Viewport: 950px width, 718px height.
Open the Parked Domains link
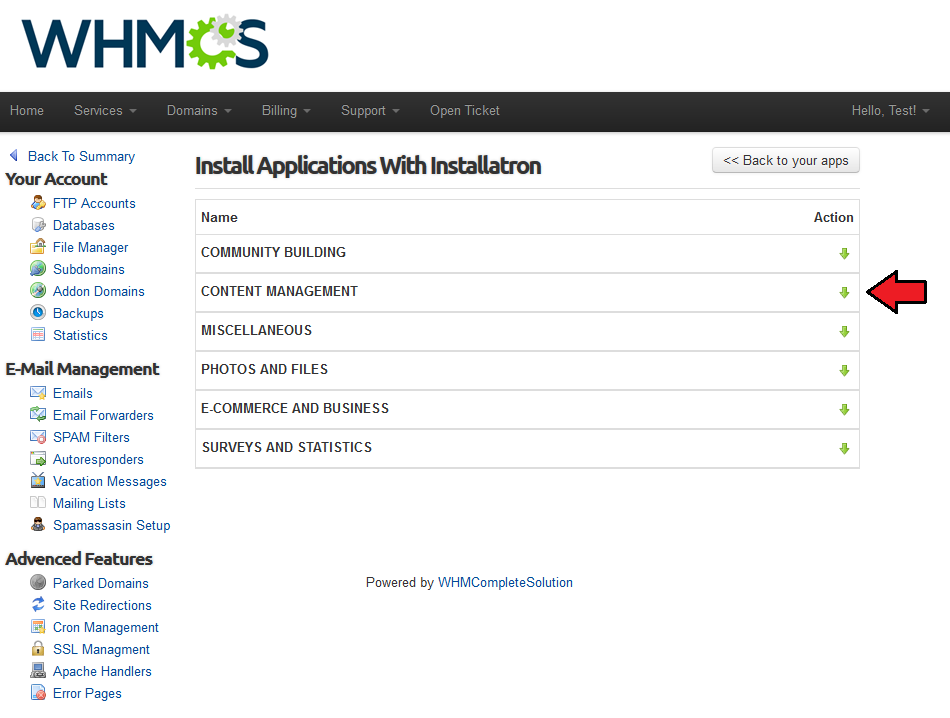click(x=101, y=583)
